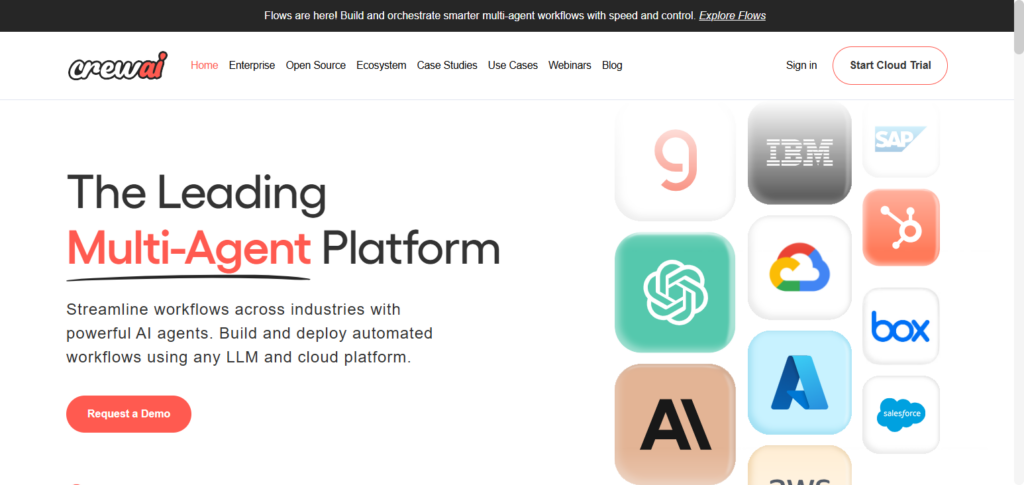Image resolution: width=1024 pixels, height=485 pixels.
Task: Click the pink number 9 logo tile
Action: coord(675,162)
